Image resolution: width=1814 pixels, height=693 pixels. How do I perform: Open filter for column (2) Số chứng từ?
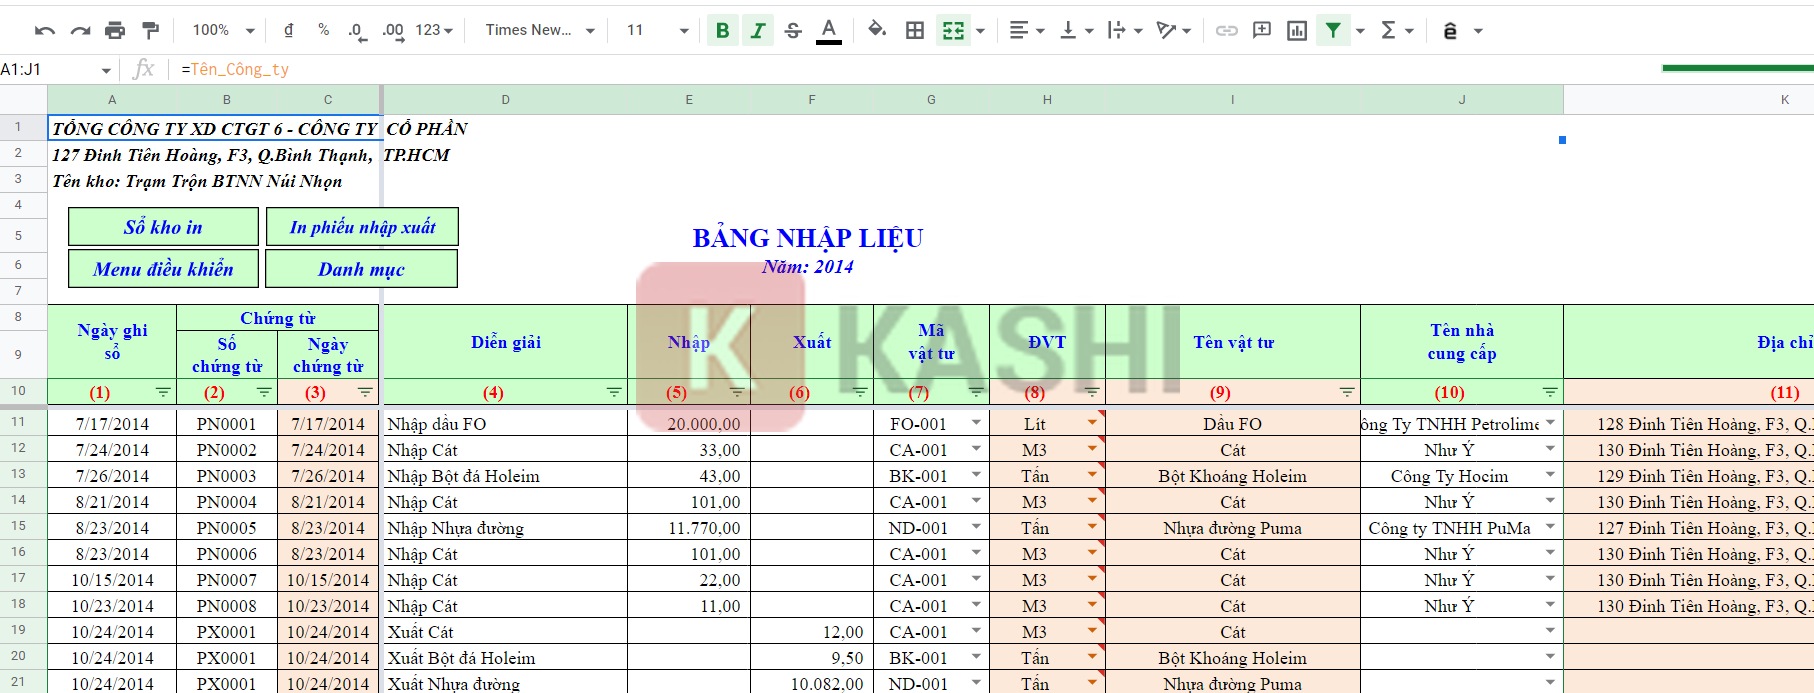coord(264,392)
